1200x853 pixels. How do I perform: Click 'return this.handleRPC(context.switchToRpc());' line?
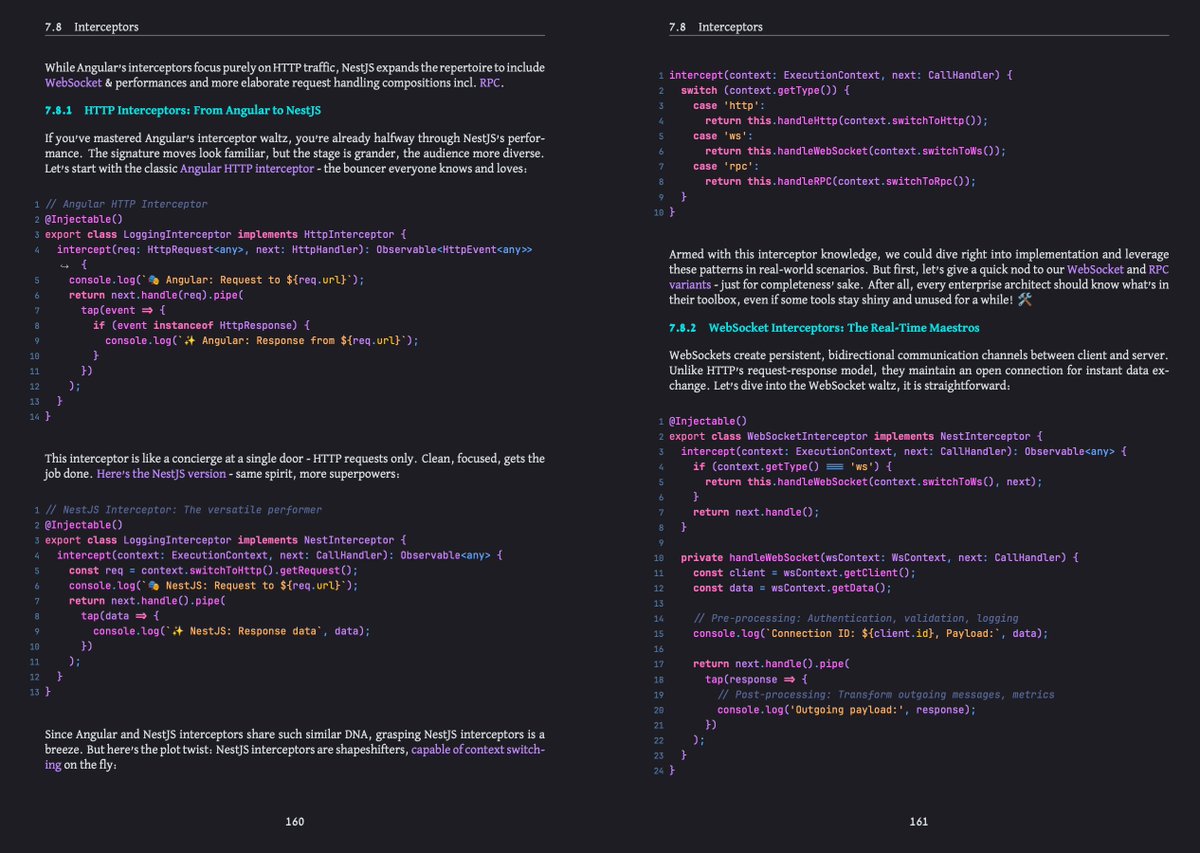(840, 181)
